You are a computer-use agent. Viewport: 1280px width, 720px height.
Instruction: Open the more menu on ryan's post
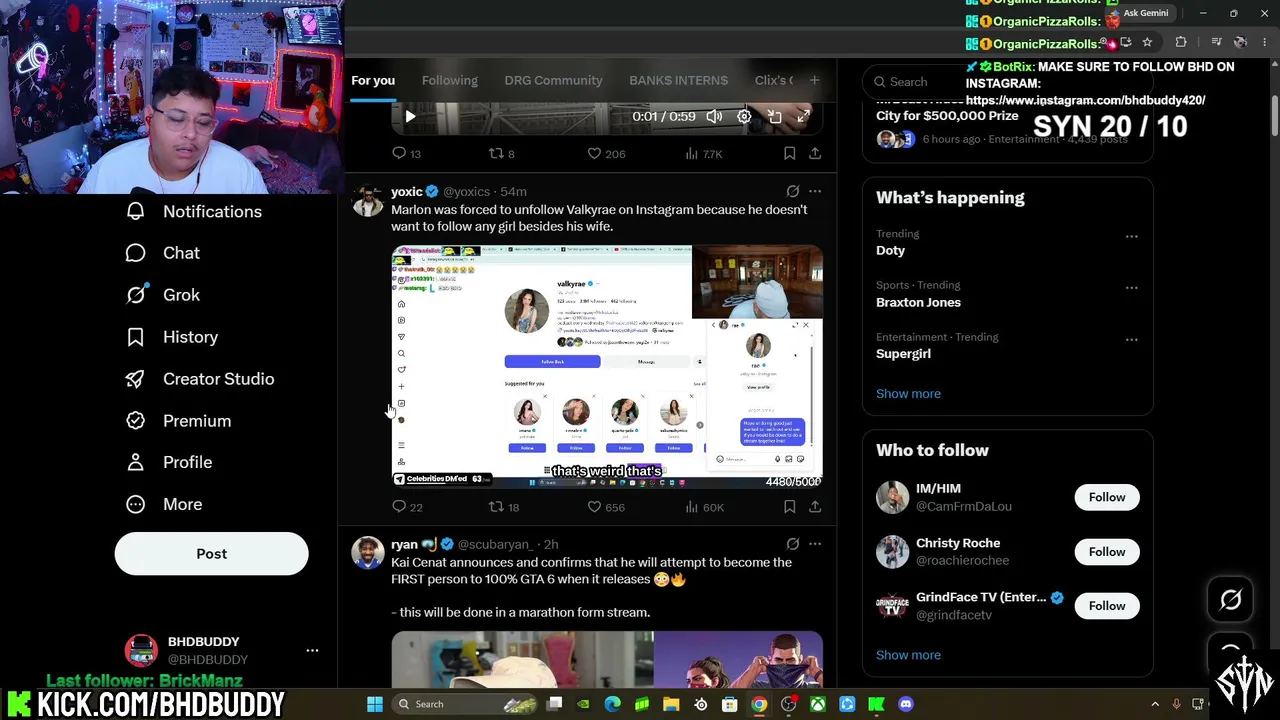point(815,544)
